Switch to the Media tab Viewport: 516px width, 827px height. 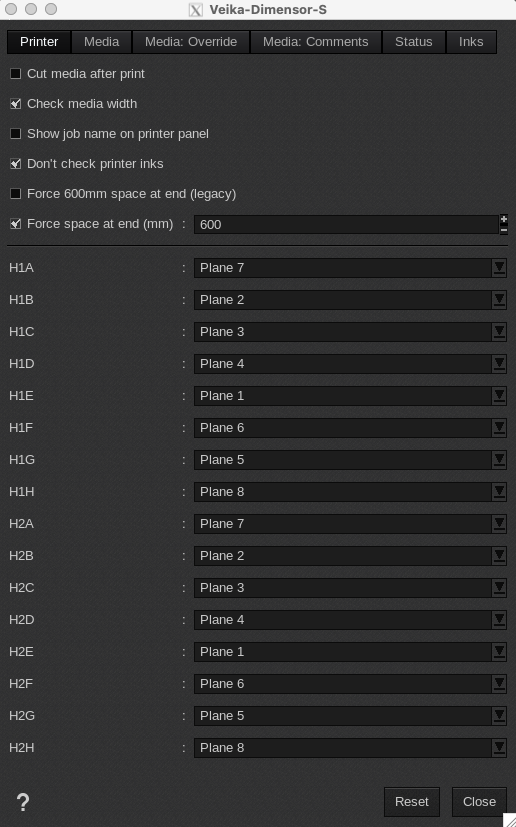coord(101,42)
